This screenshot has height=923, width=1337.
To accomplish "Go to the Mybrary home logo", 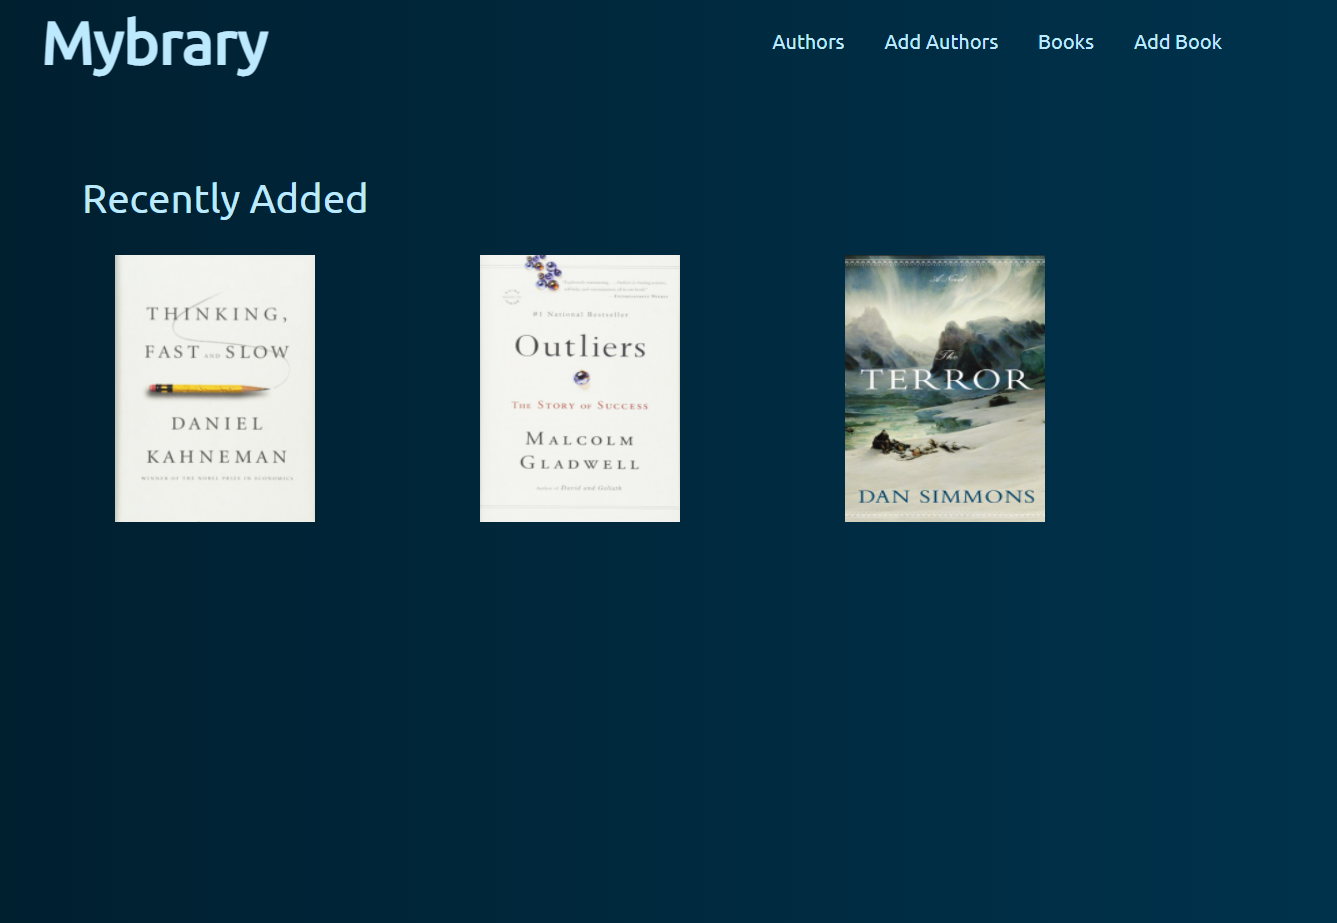I will [155, 45].
